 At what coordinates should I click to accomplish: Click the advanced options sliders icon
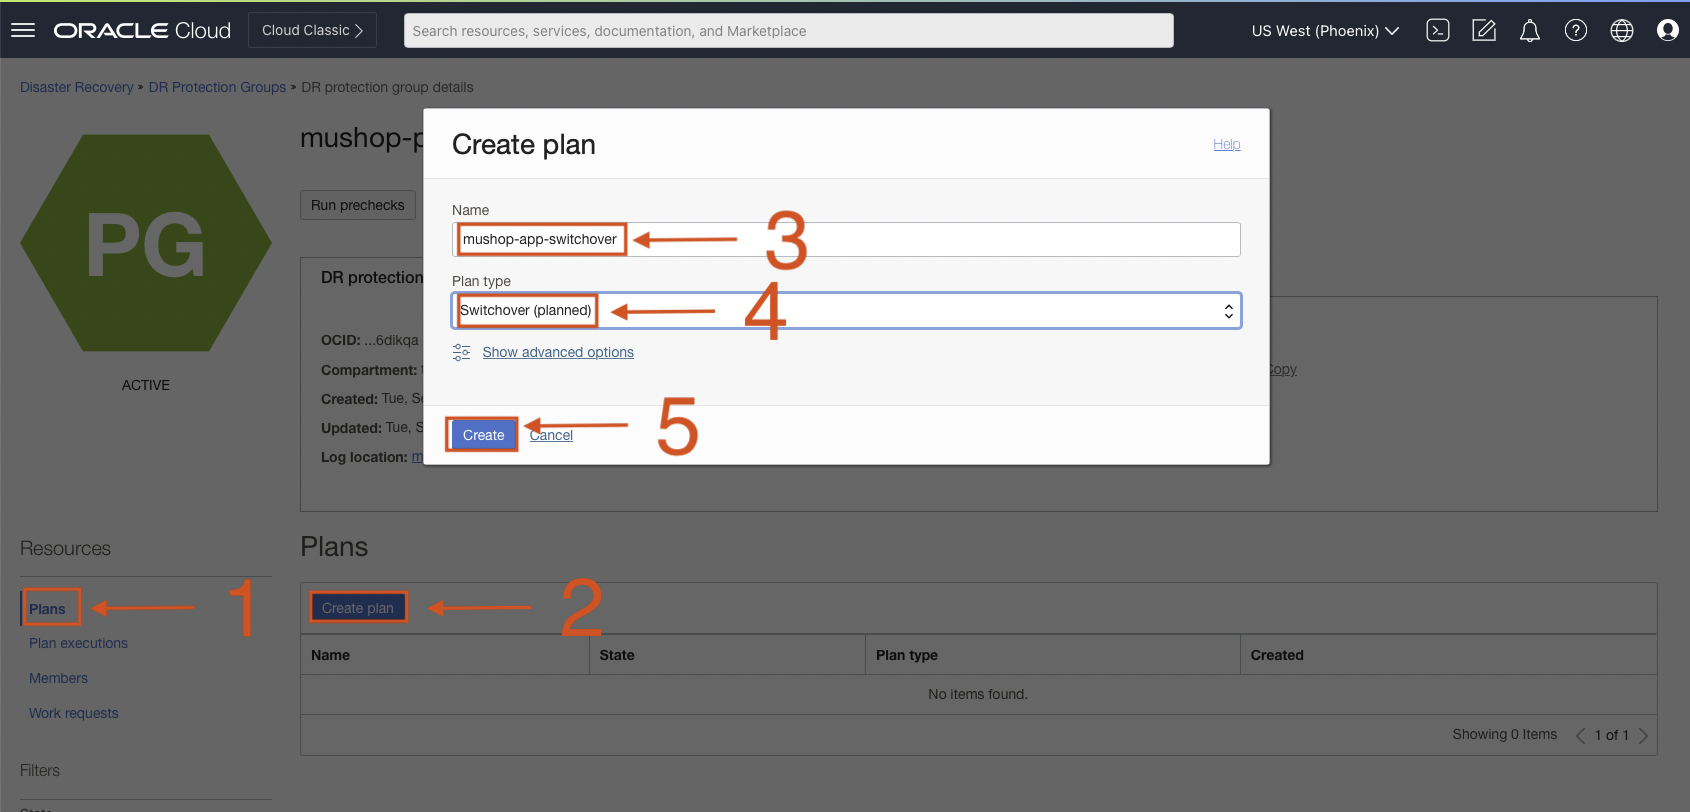pos(461,352)
